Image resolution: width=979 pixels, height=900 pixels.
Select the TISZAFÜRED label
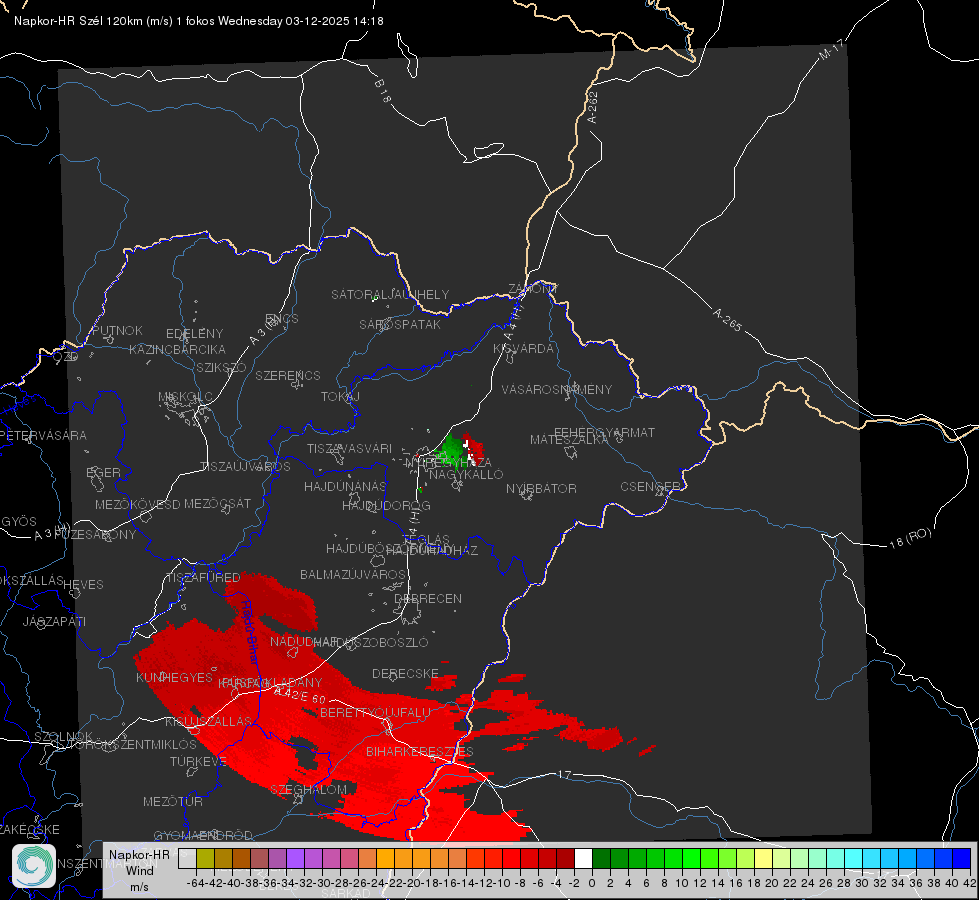204,577
